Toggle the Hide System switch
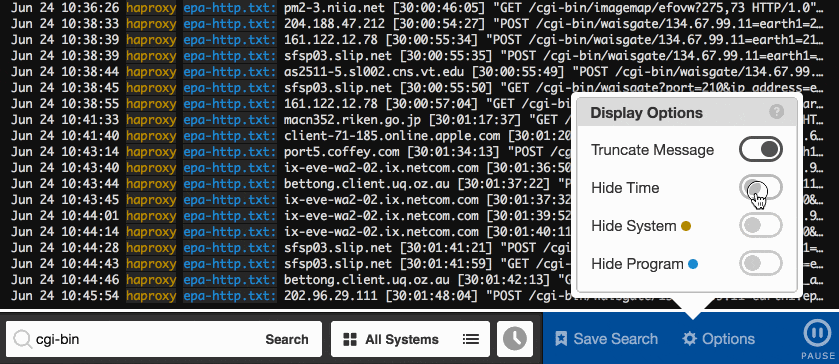Screen dimensions: 839x364 (761, 226)
